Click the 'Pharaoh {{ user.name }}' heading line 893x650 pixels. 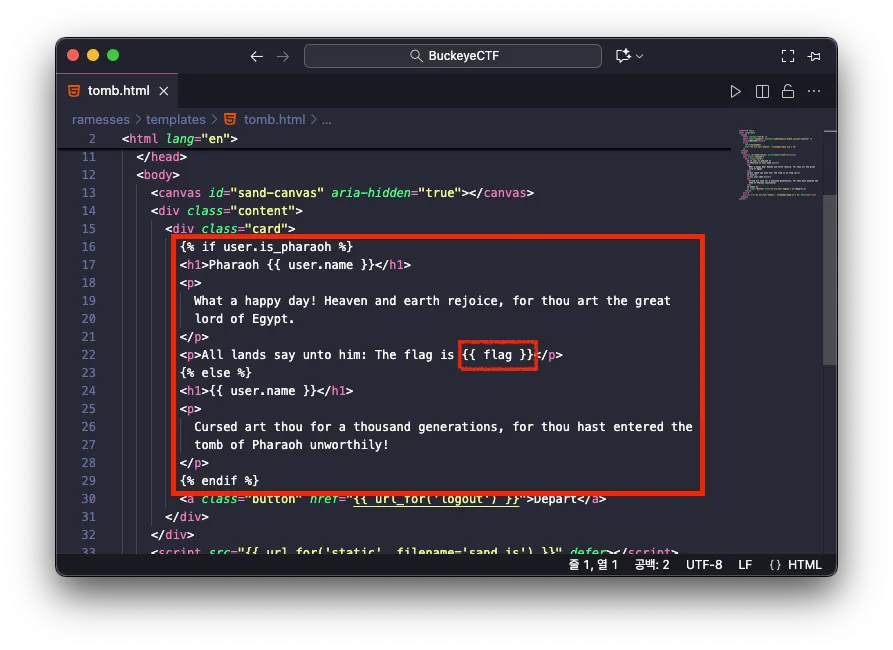tap(295, 265)
